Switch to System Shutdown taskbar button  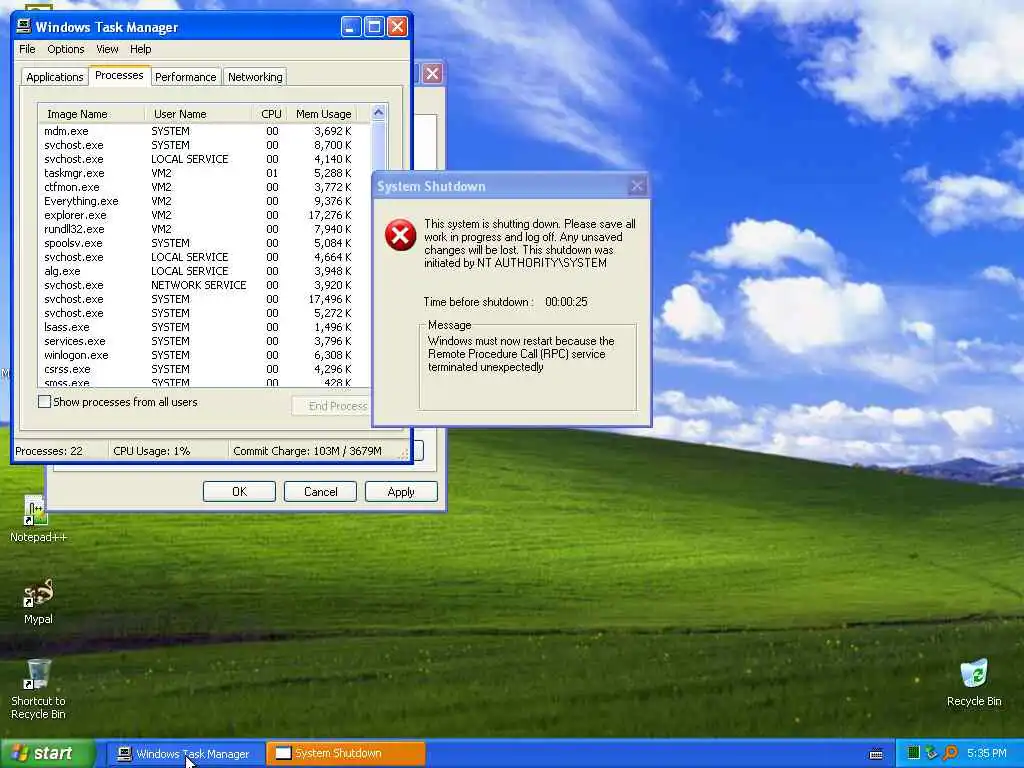click(x=346, y=754)
